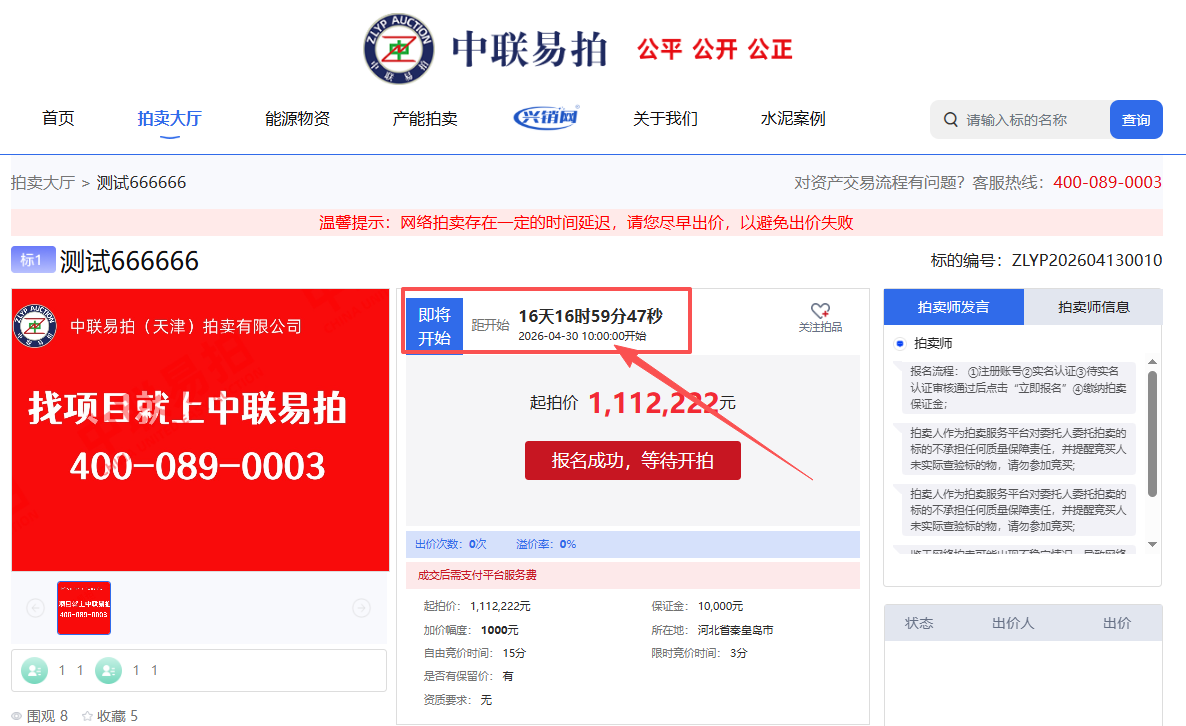
Task: Click the 查询 search button
Action: click(x=1136, y=119)
